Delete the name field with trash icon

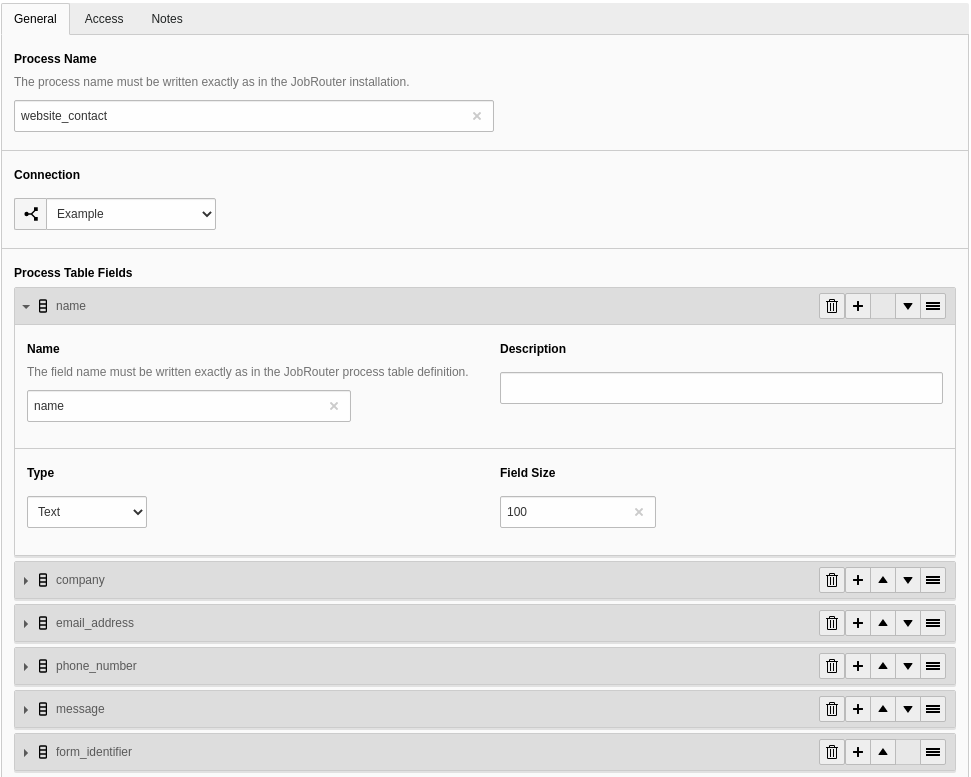click(832, 306)
